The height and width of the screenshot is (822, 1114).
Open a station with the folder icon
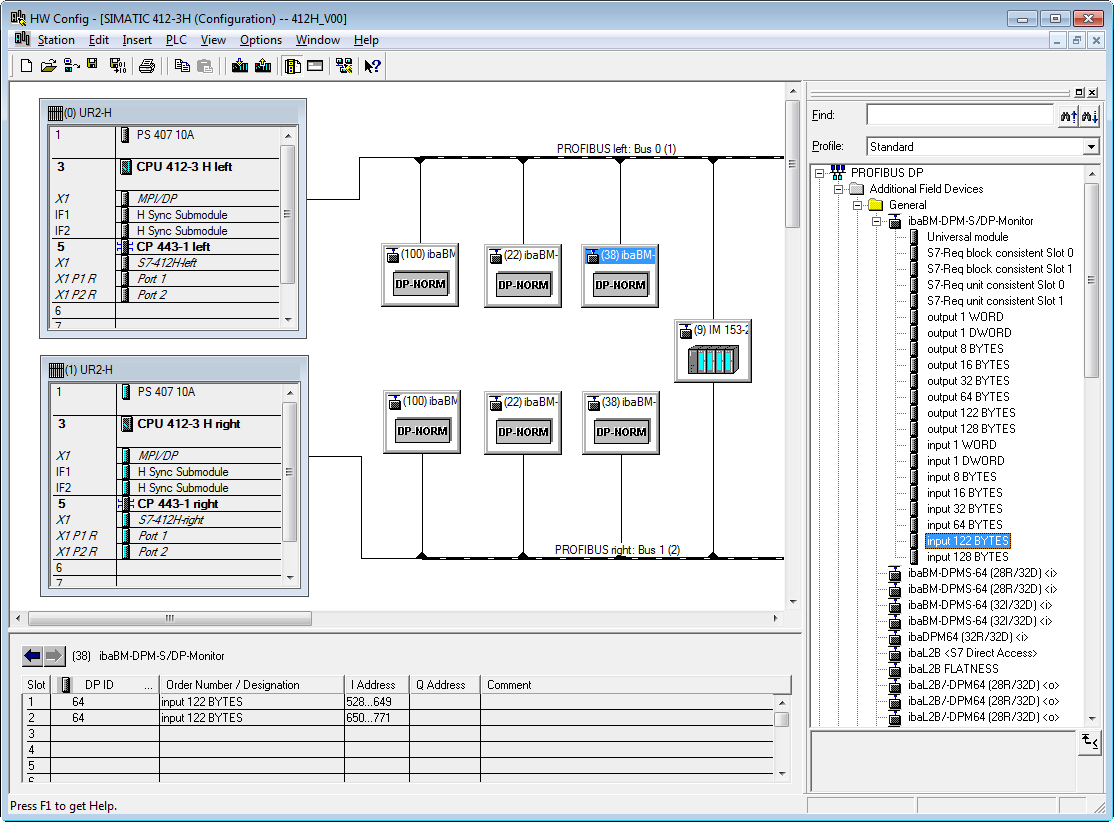(48, 66)
